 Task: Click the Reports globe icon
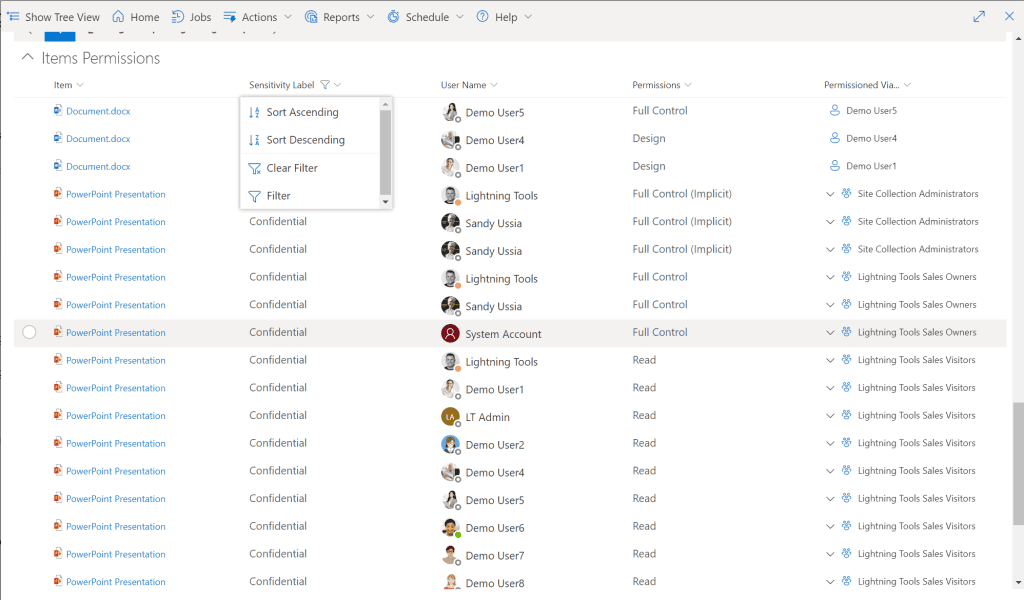(x=311, y=16)
